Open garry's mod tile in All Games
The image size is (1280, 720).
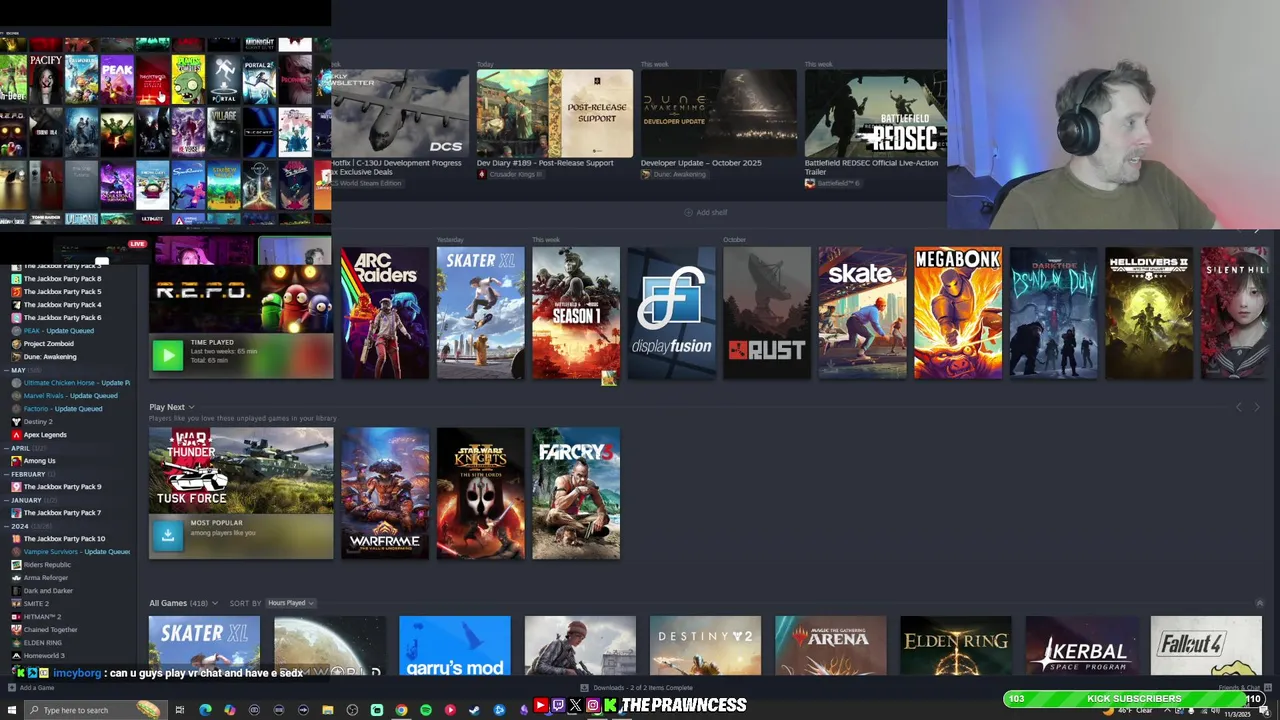coord(454,647)
